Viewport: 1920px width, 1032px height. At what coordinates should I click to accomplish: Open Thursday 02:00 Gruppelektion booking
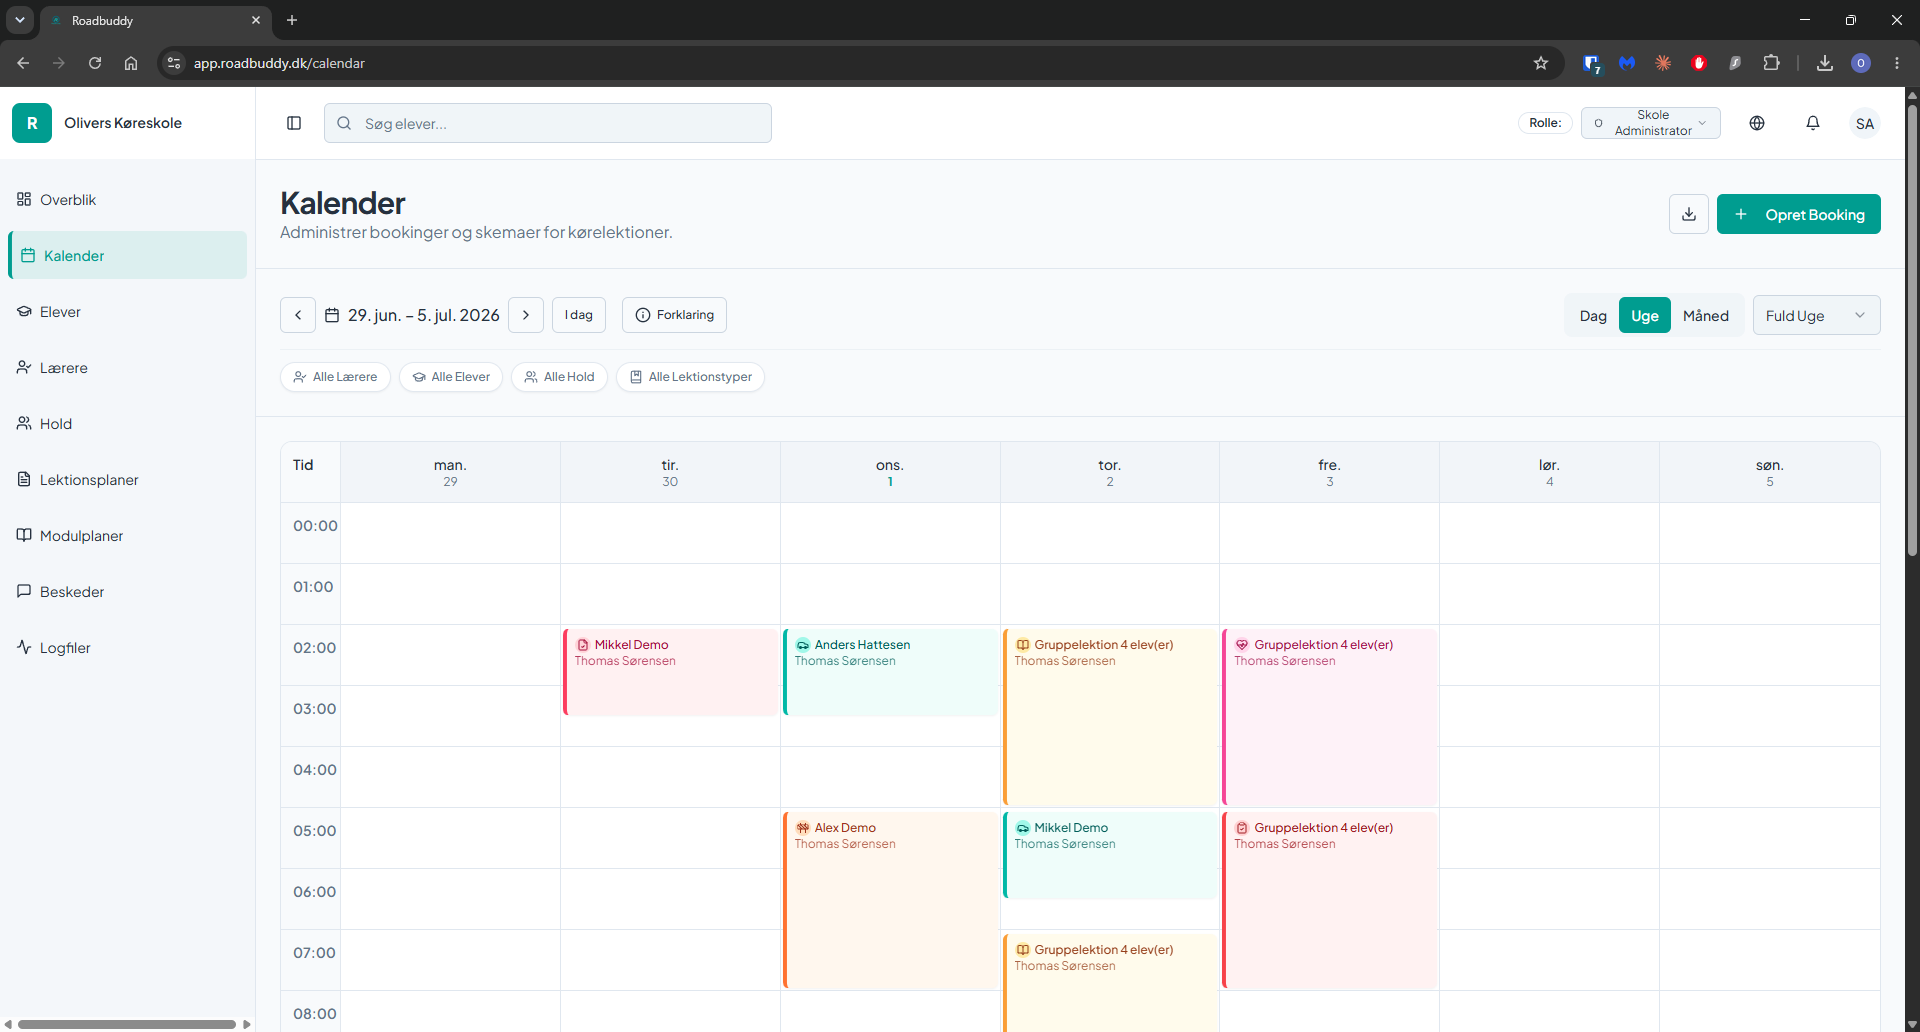pyautogui.click(x=1110, y=717)
